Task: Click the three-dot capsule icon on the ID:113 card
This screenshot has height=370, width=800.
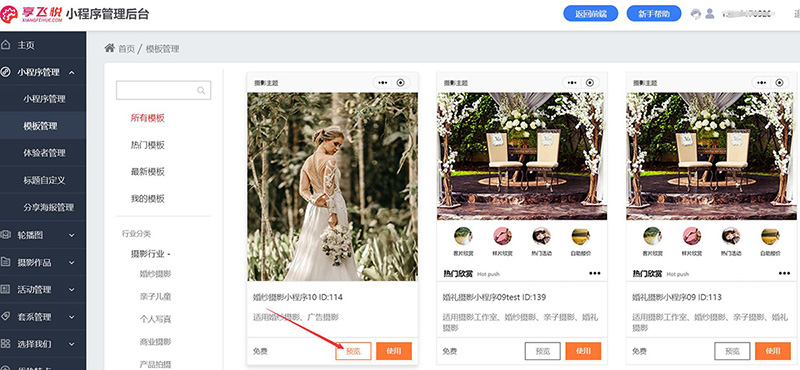Action: point(762,83)
